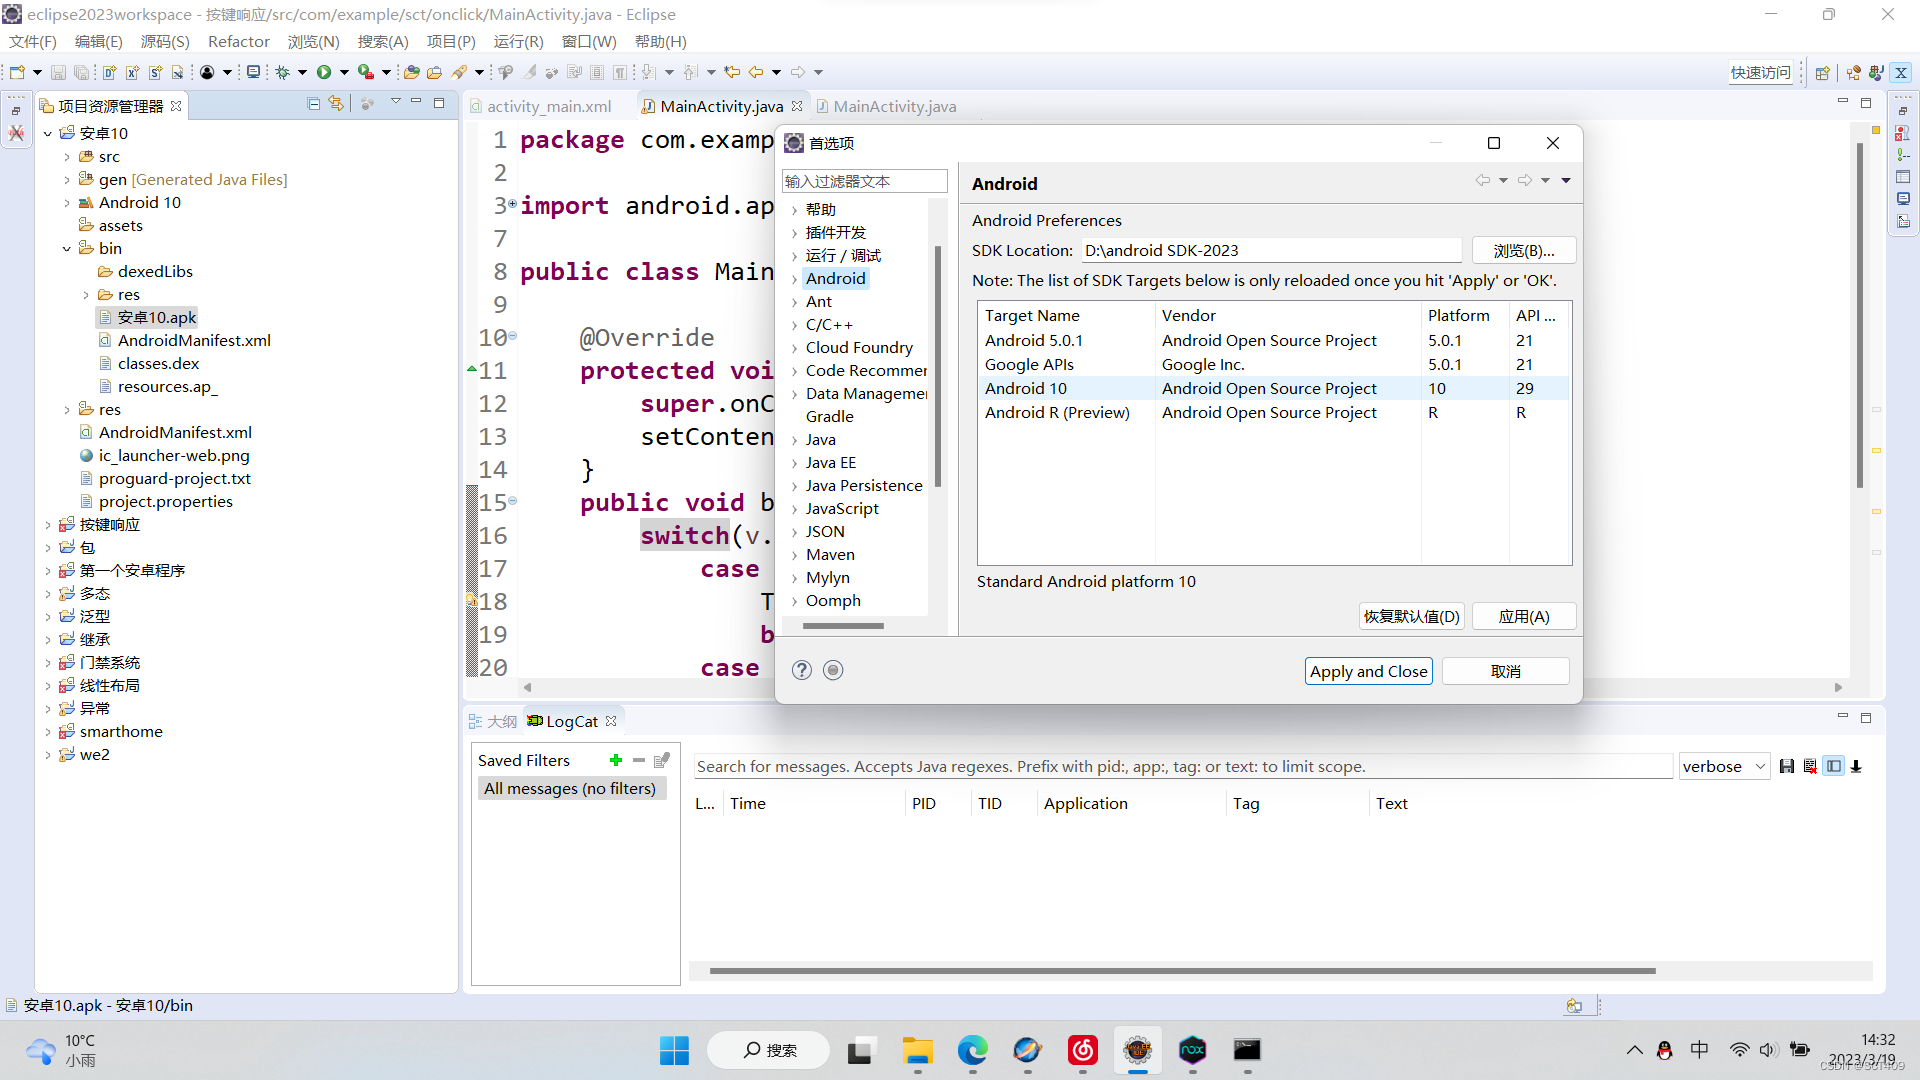The height and width of the screenshot is (1080, 1920).
Task: Click the Run Last Tool red-toolbox icon
Action: [366, 72]
